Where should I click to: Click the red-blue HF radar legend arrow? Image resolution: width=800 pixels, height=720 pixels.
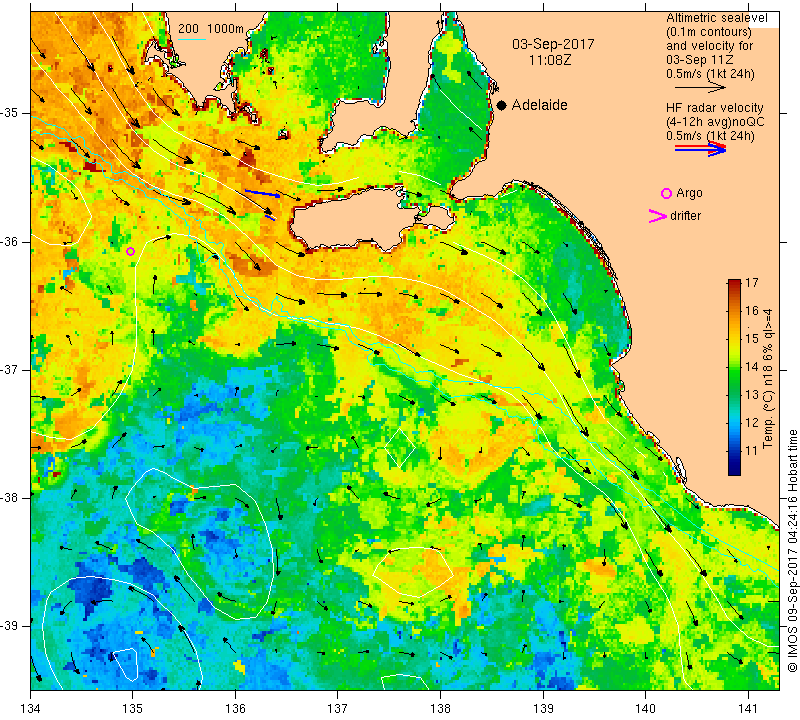701,149
